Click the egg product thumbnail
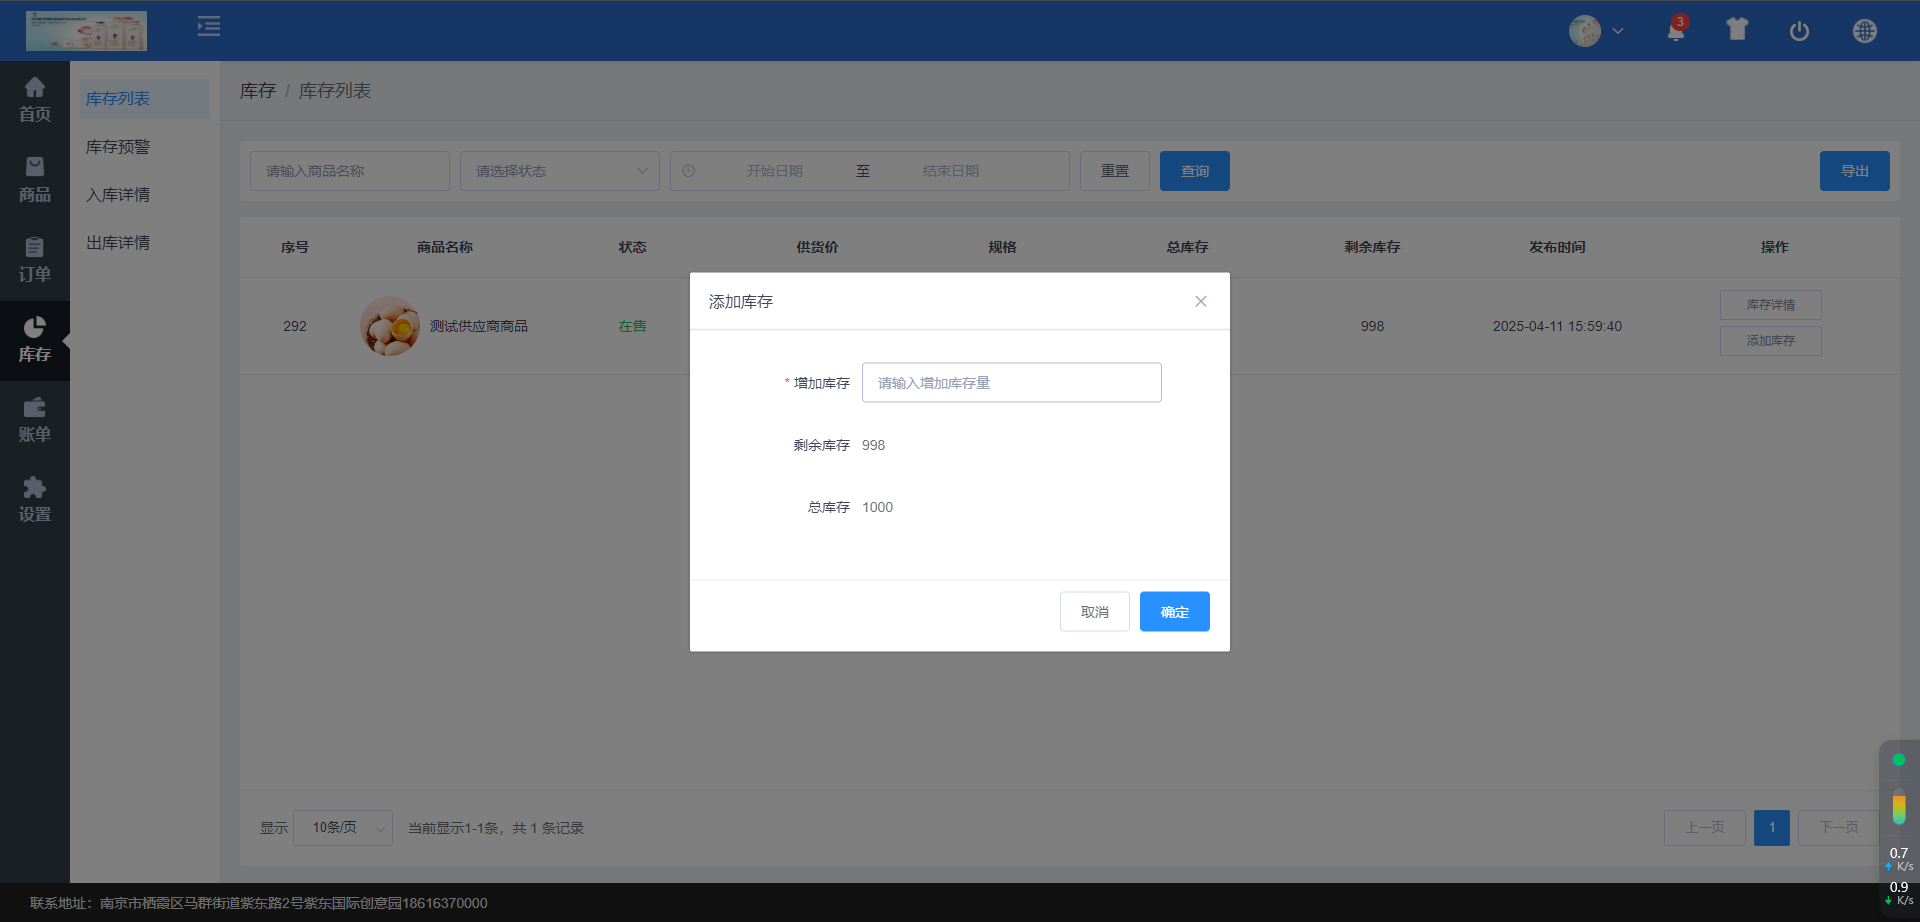The image size is (1920, 922). (x=390, y=326)
